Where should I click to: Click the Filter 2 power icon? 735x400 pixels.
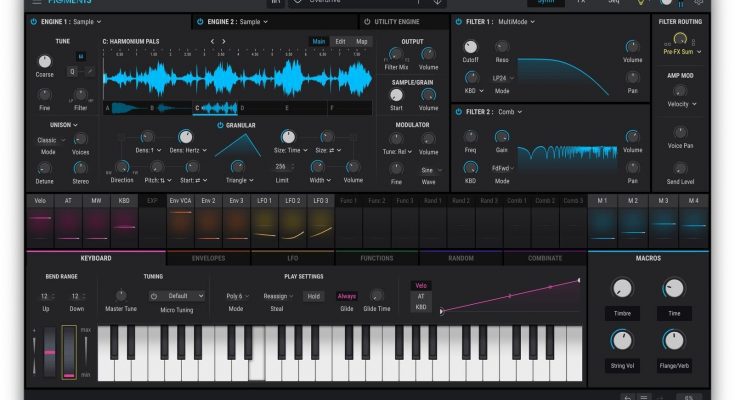(x=459, y=112)
